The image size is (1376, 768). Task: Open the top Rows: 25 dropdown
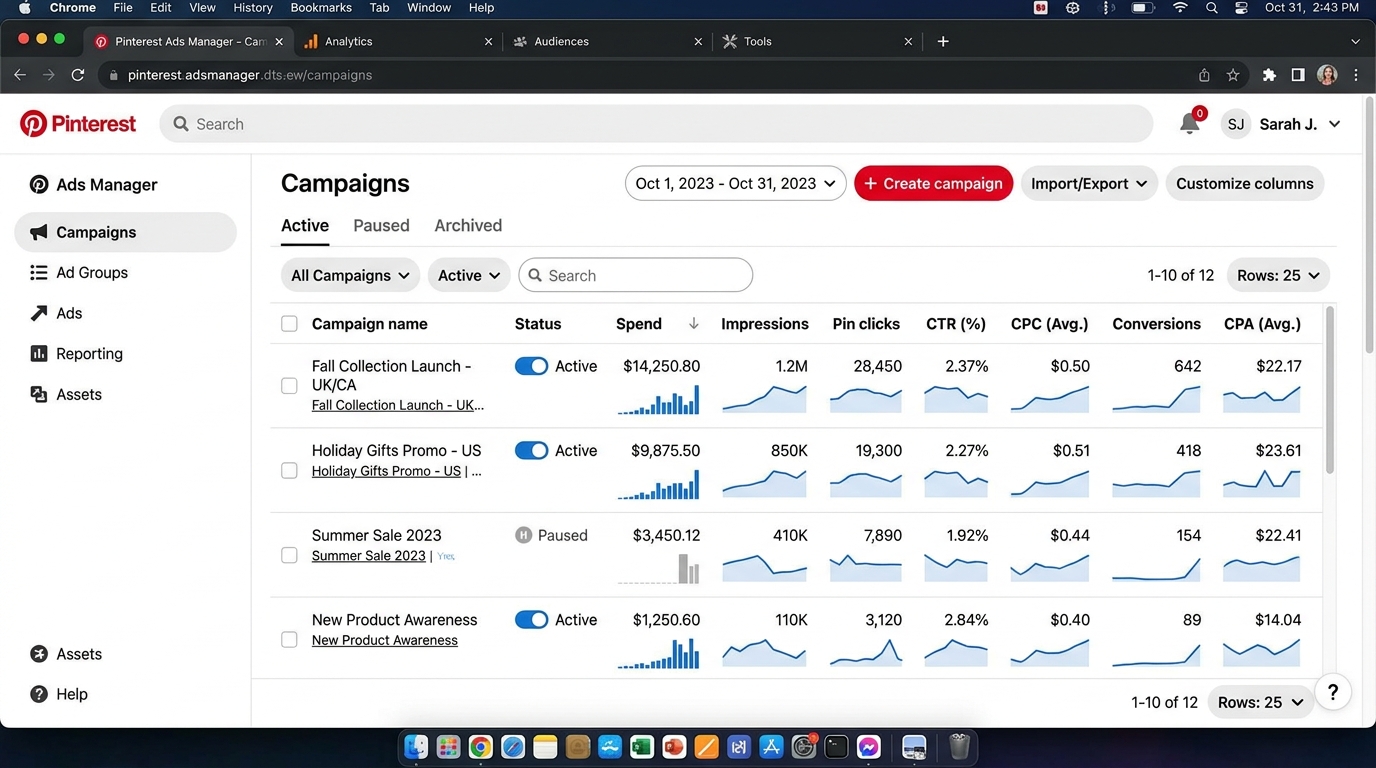[1278, 275]
